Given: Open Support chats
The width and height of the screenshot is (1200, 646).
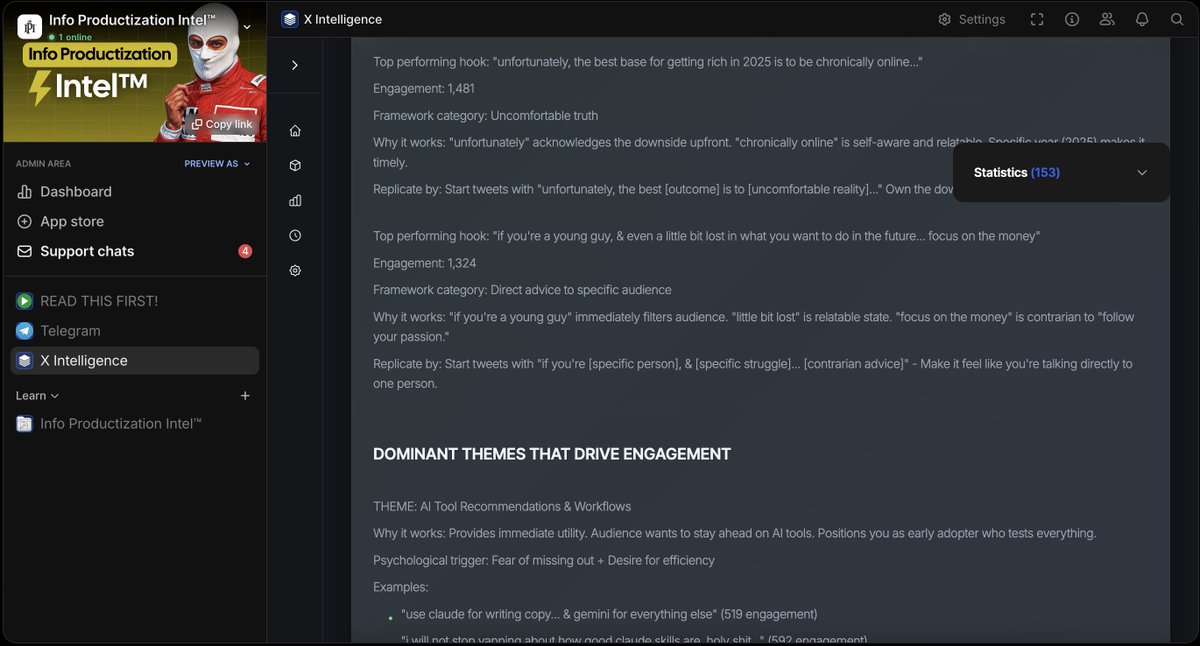Looking at the screenshot, I should point(87,251).
